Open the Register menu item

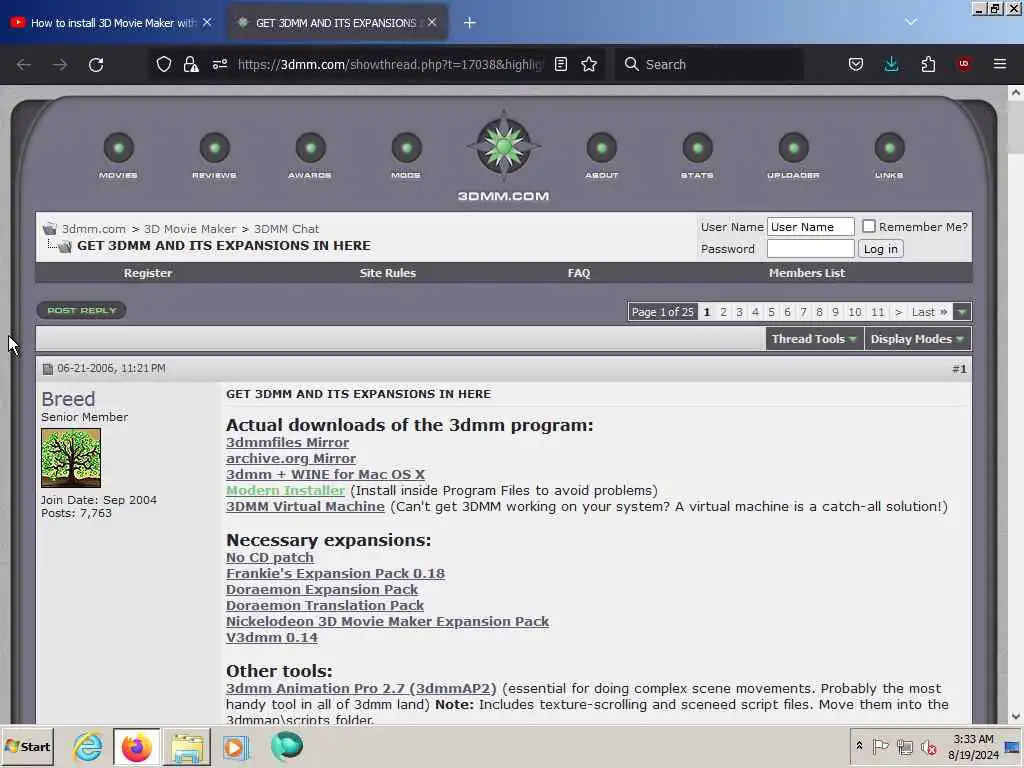(148, 273)
